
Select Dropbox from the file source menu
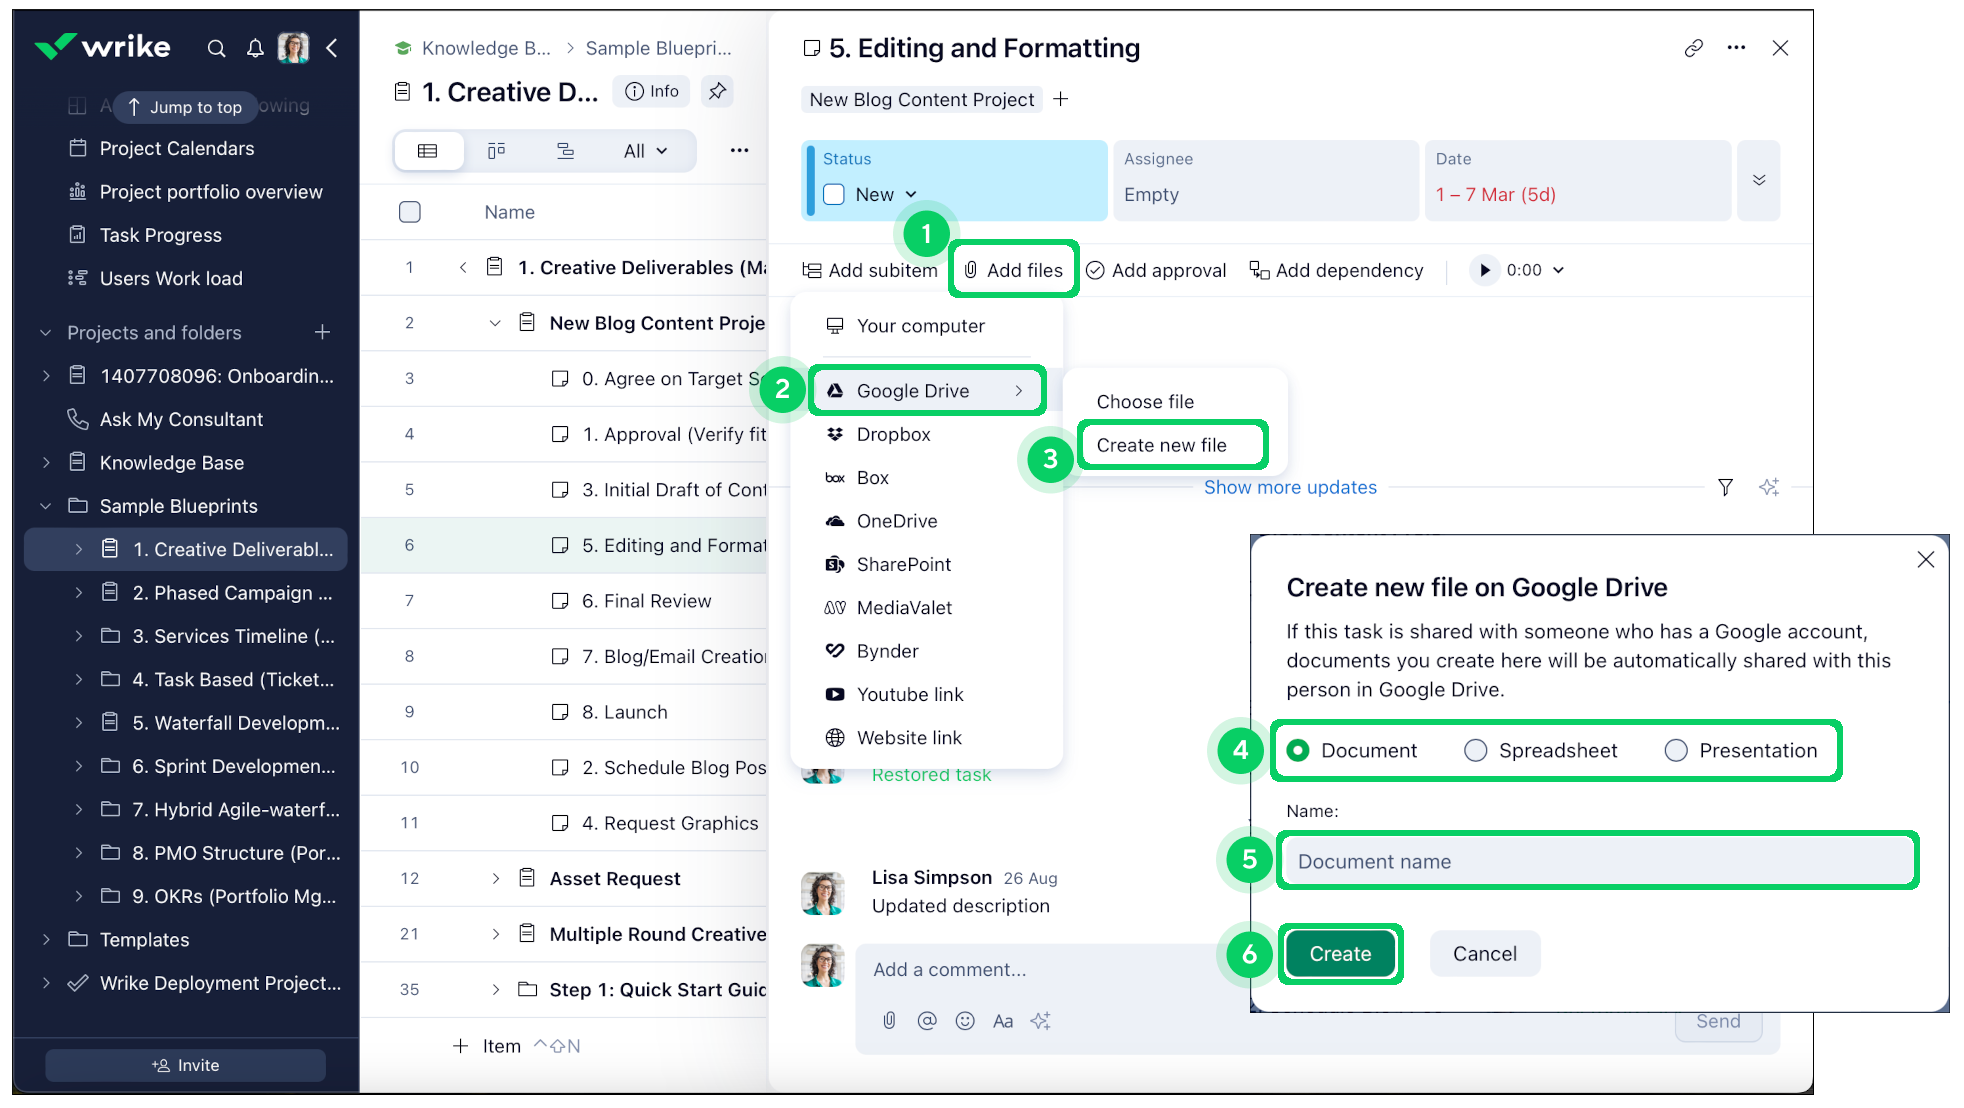[893, 435]
